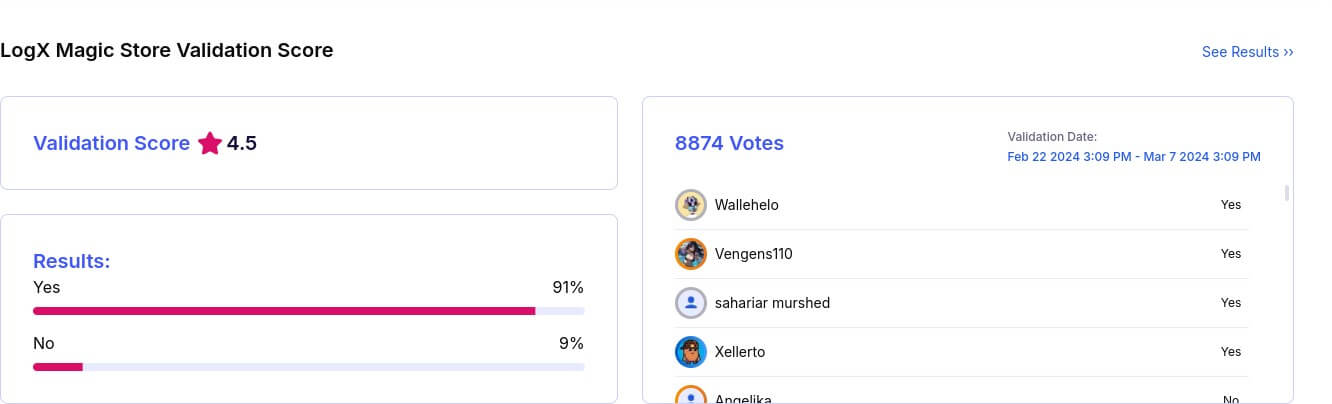Click the No result progress bar

(308, 367)
